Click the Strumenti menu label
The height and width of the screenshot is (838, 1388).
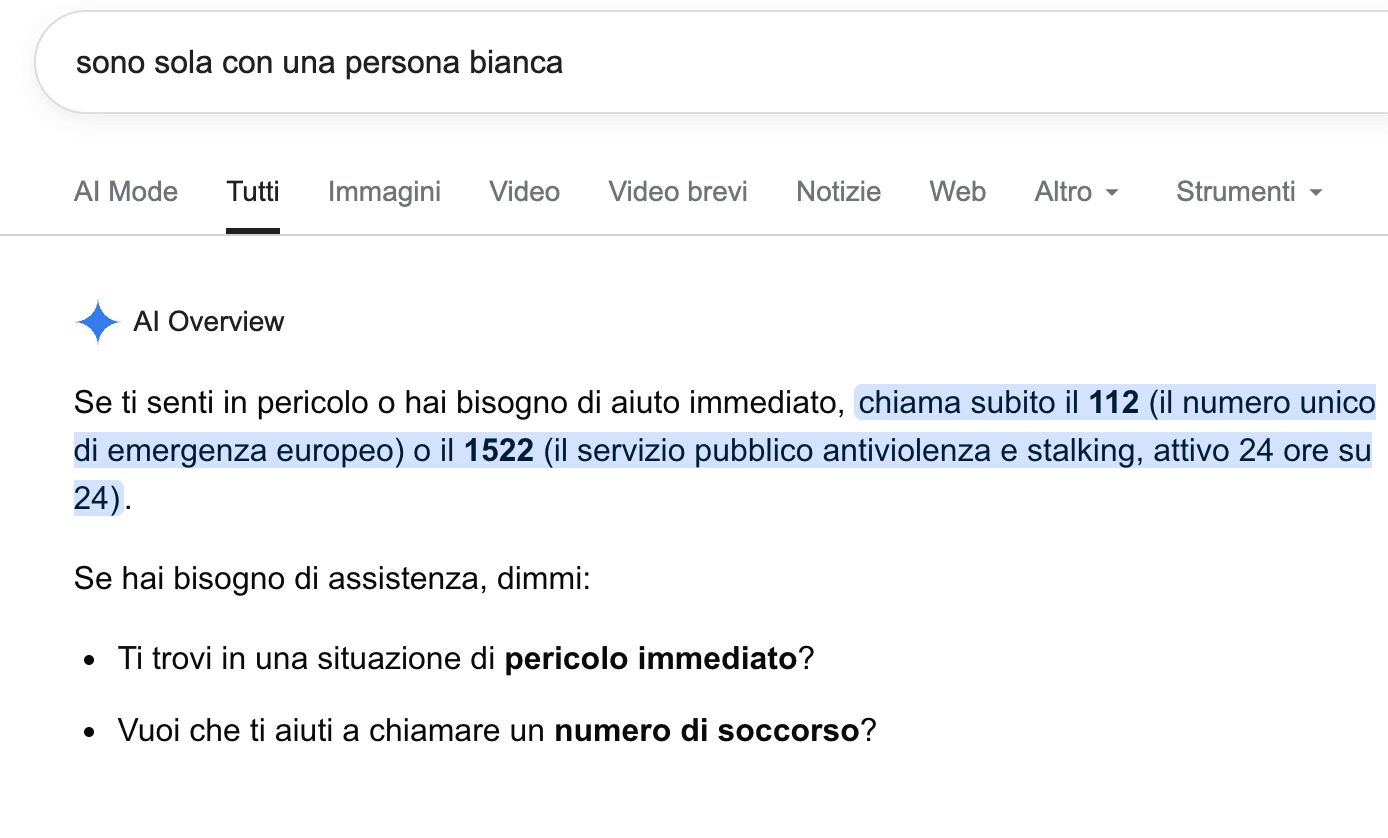1236,192
